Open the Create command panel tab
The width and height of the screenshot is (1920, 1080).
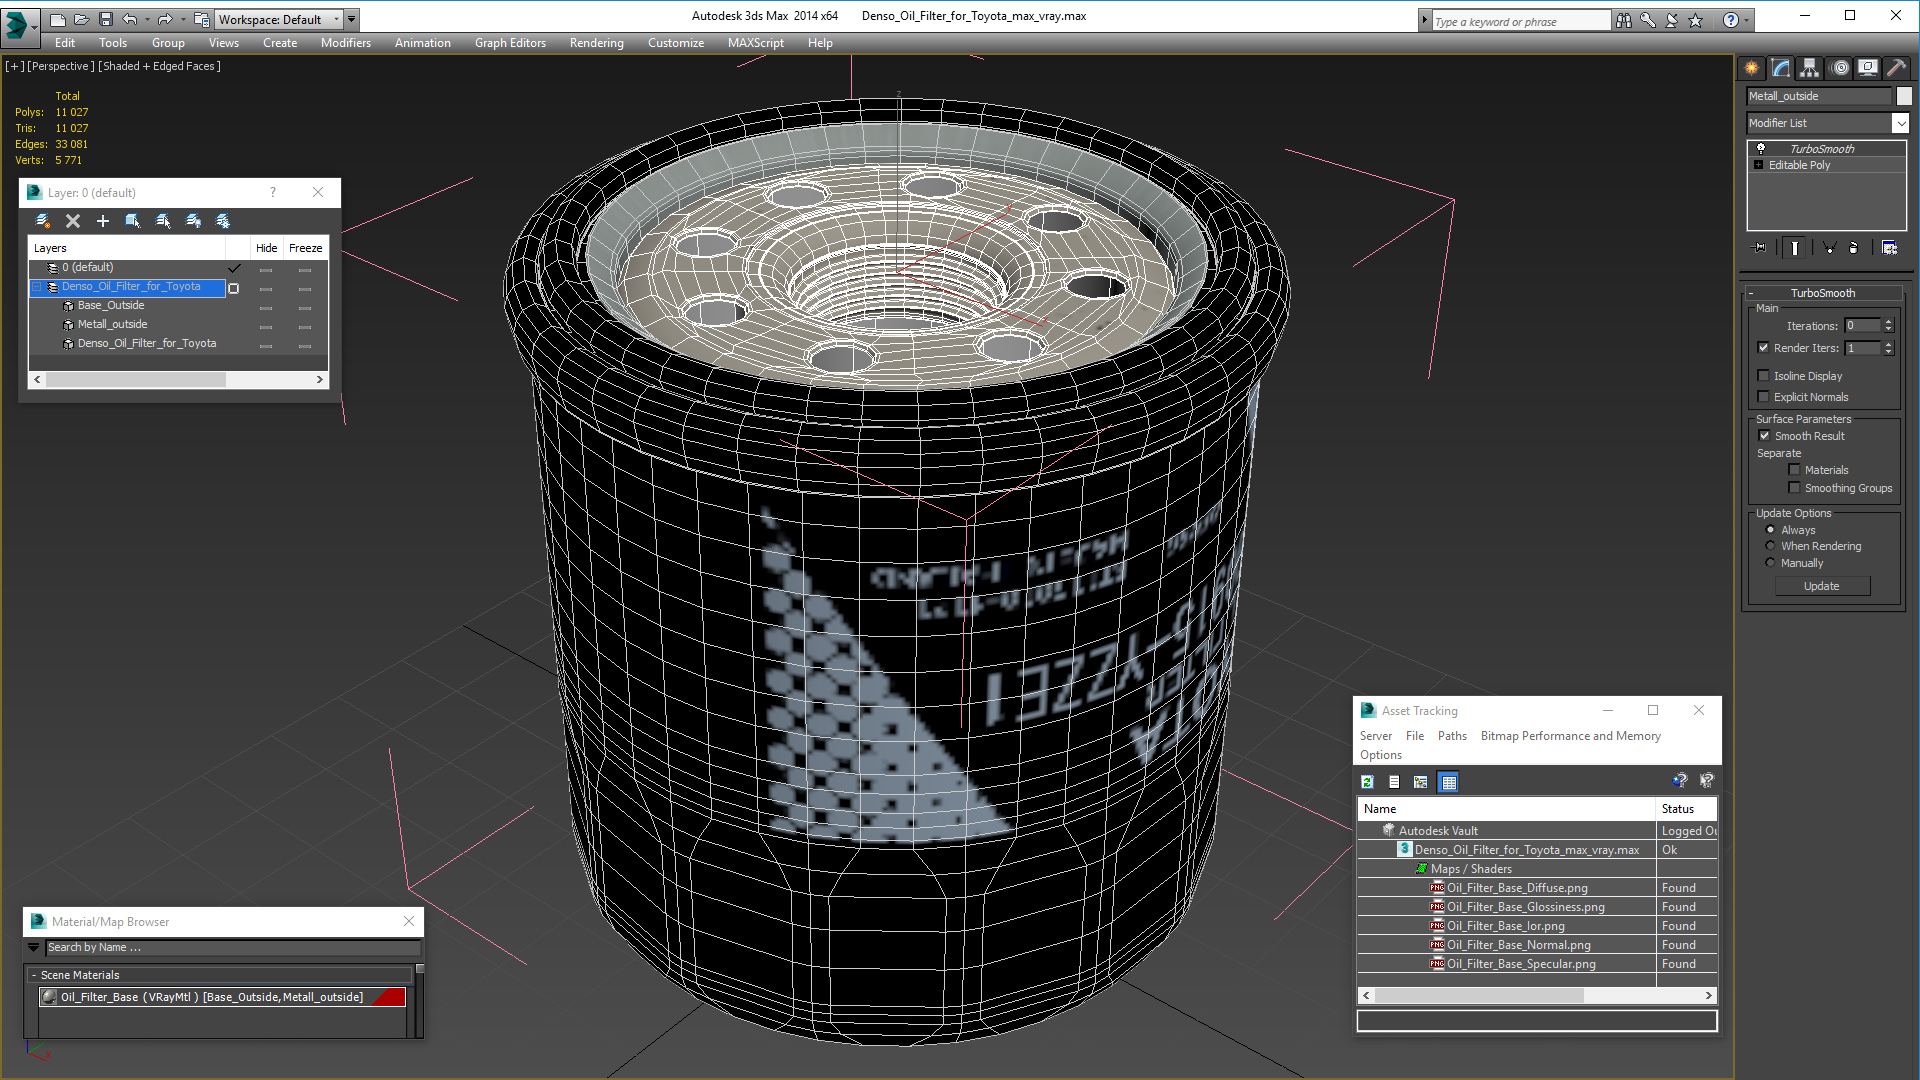pos(1752,68)
